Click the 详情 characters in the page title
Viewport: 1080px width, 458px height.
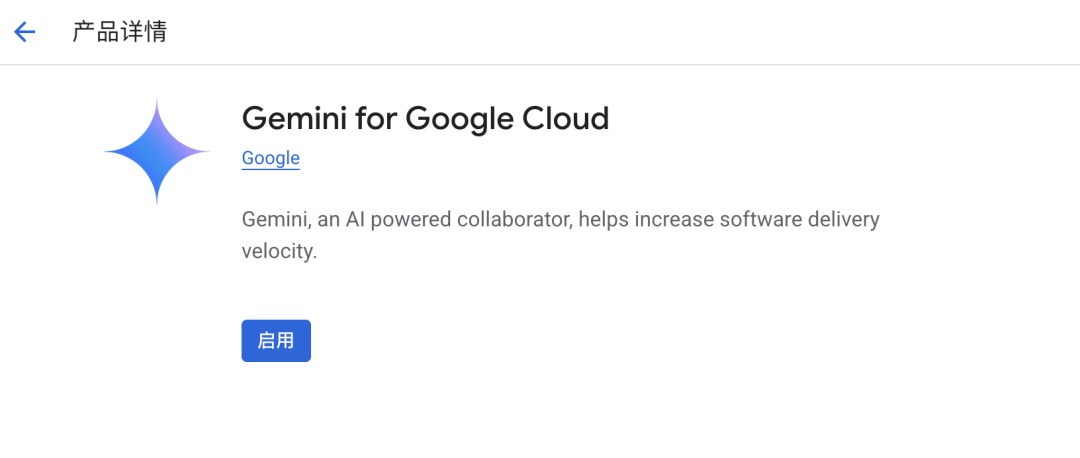[143, 32]
